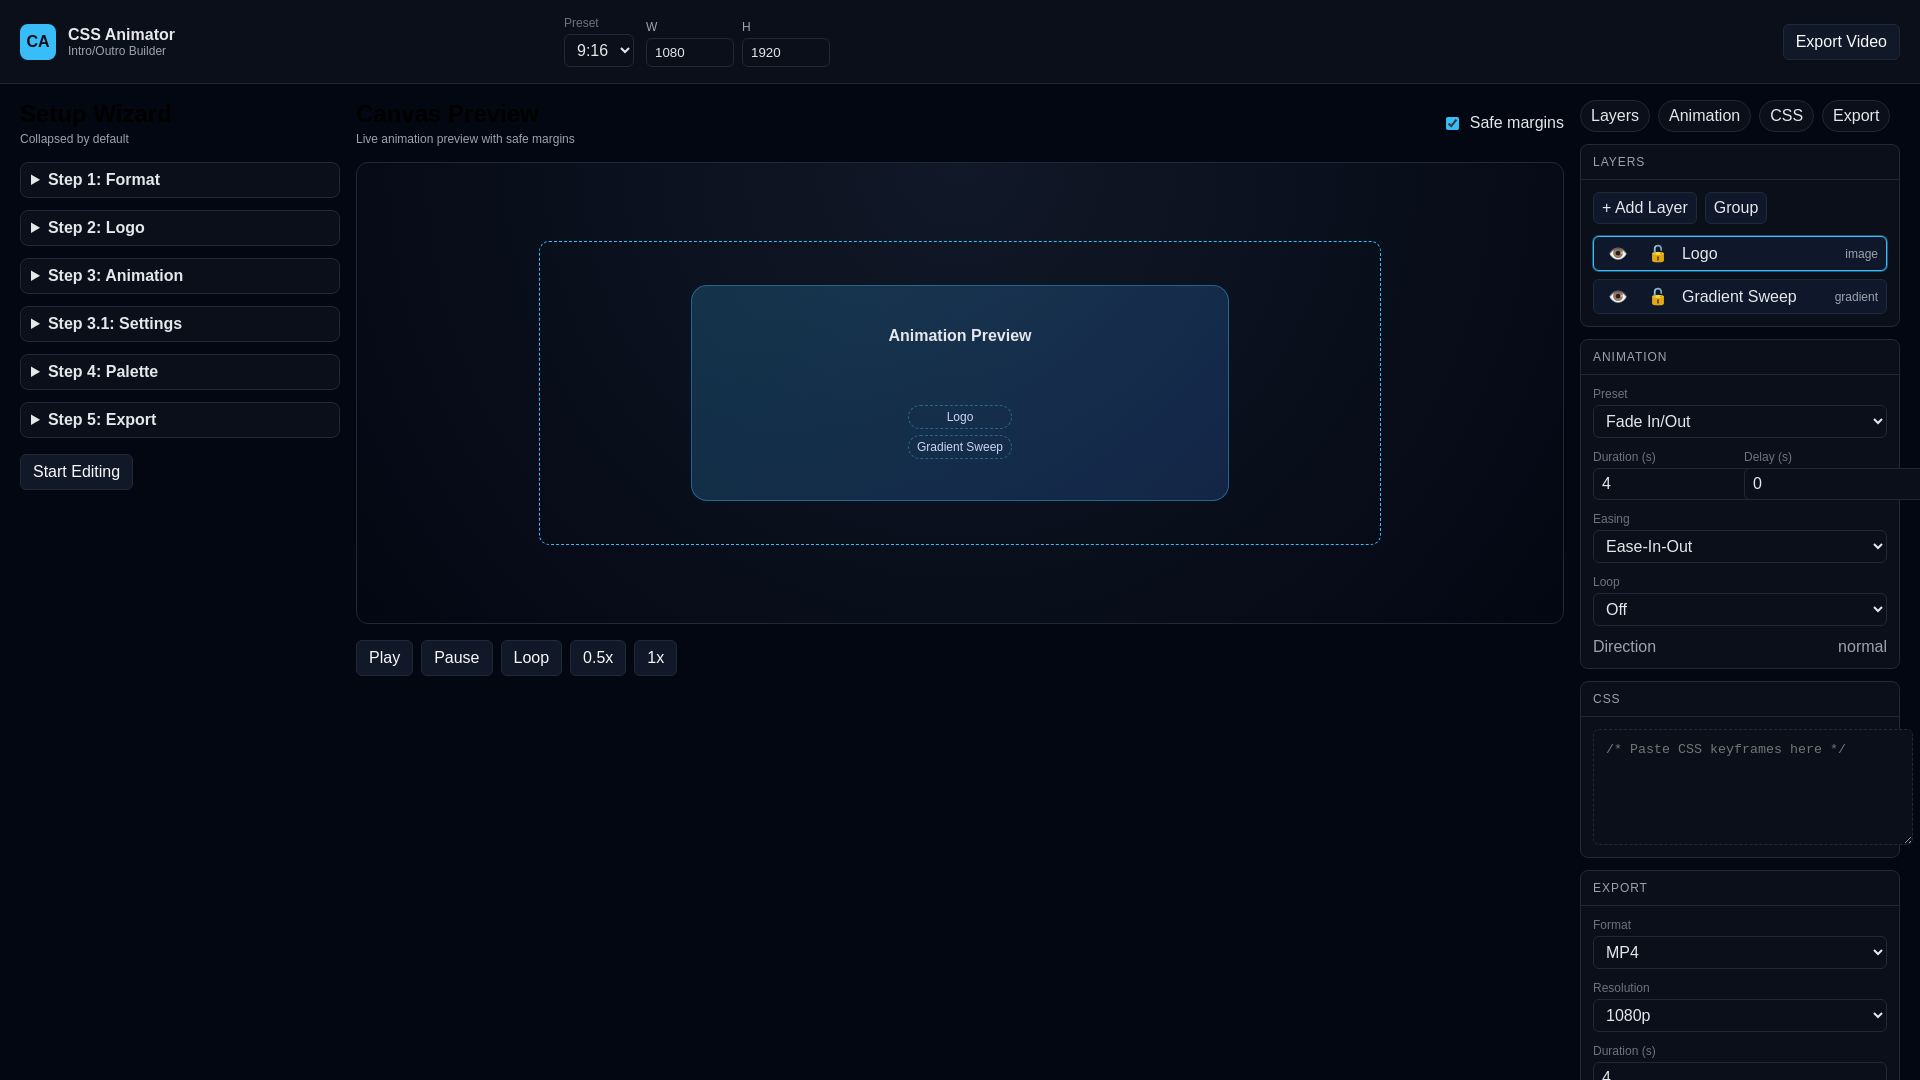Click the CSS keyframes textarea
Image resolution: width=1920 pixels, height=1080 pixels.
1752,787
